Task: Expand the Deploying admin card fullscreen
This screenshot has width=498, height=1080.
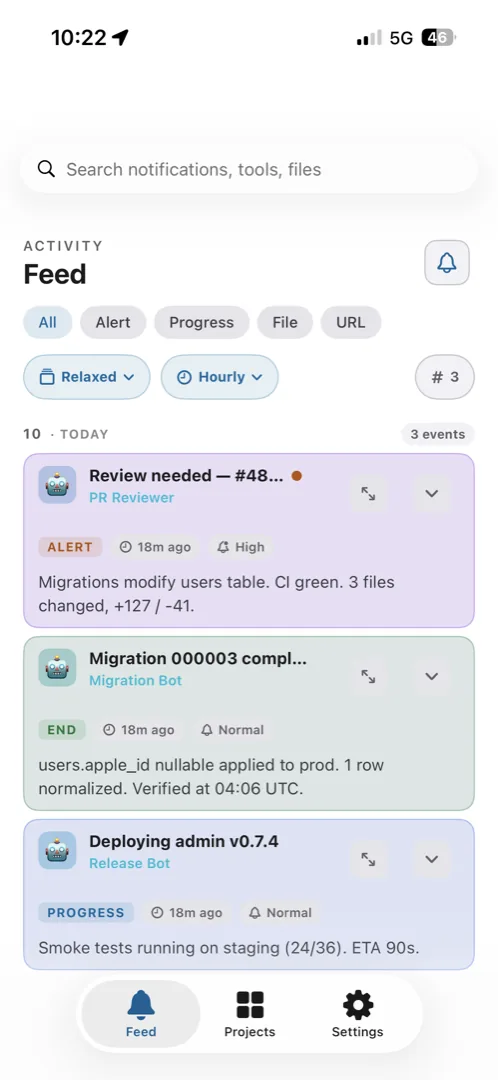Action: (369, 859)
